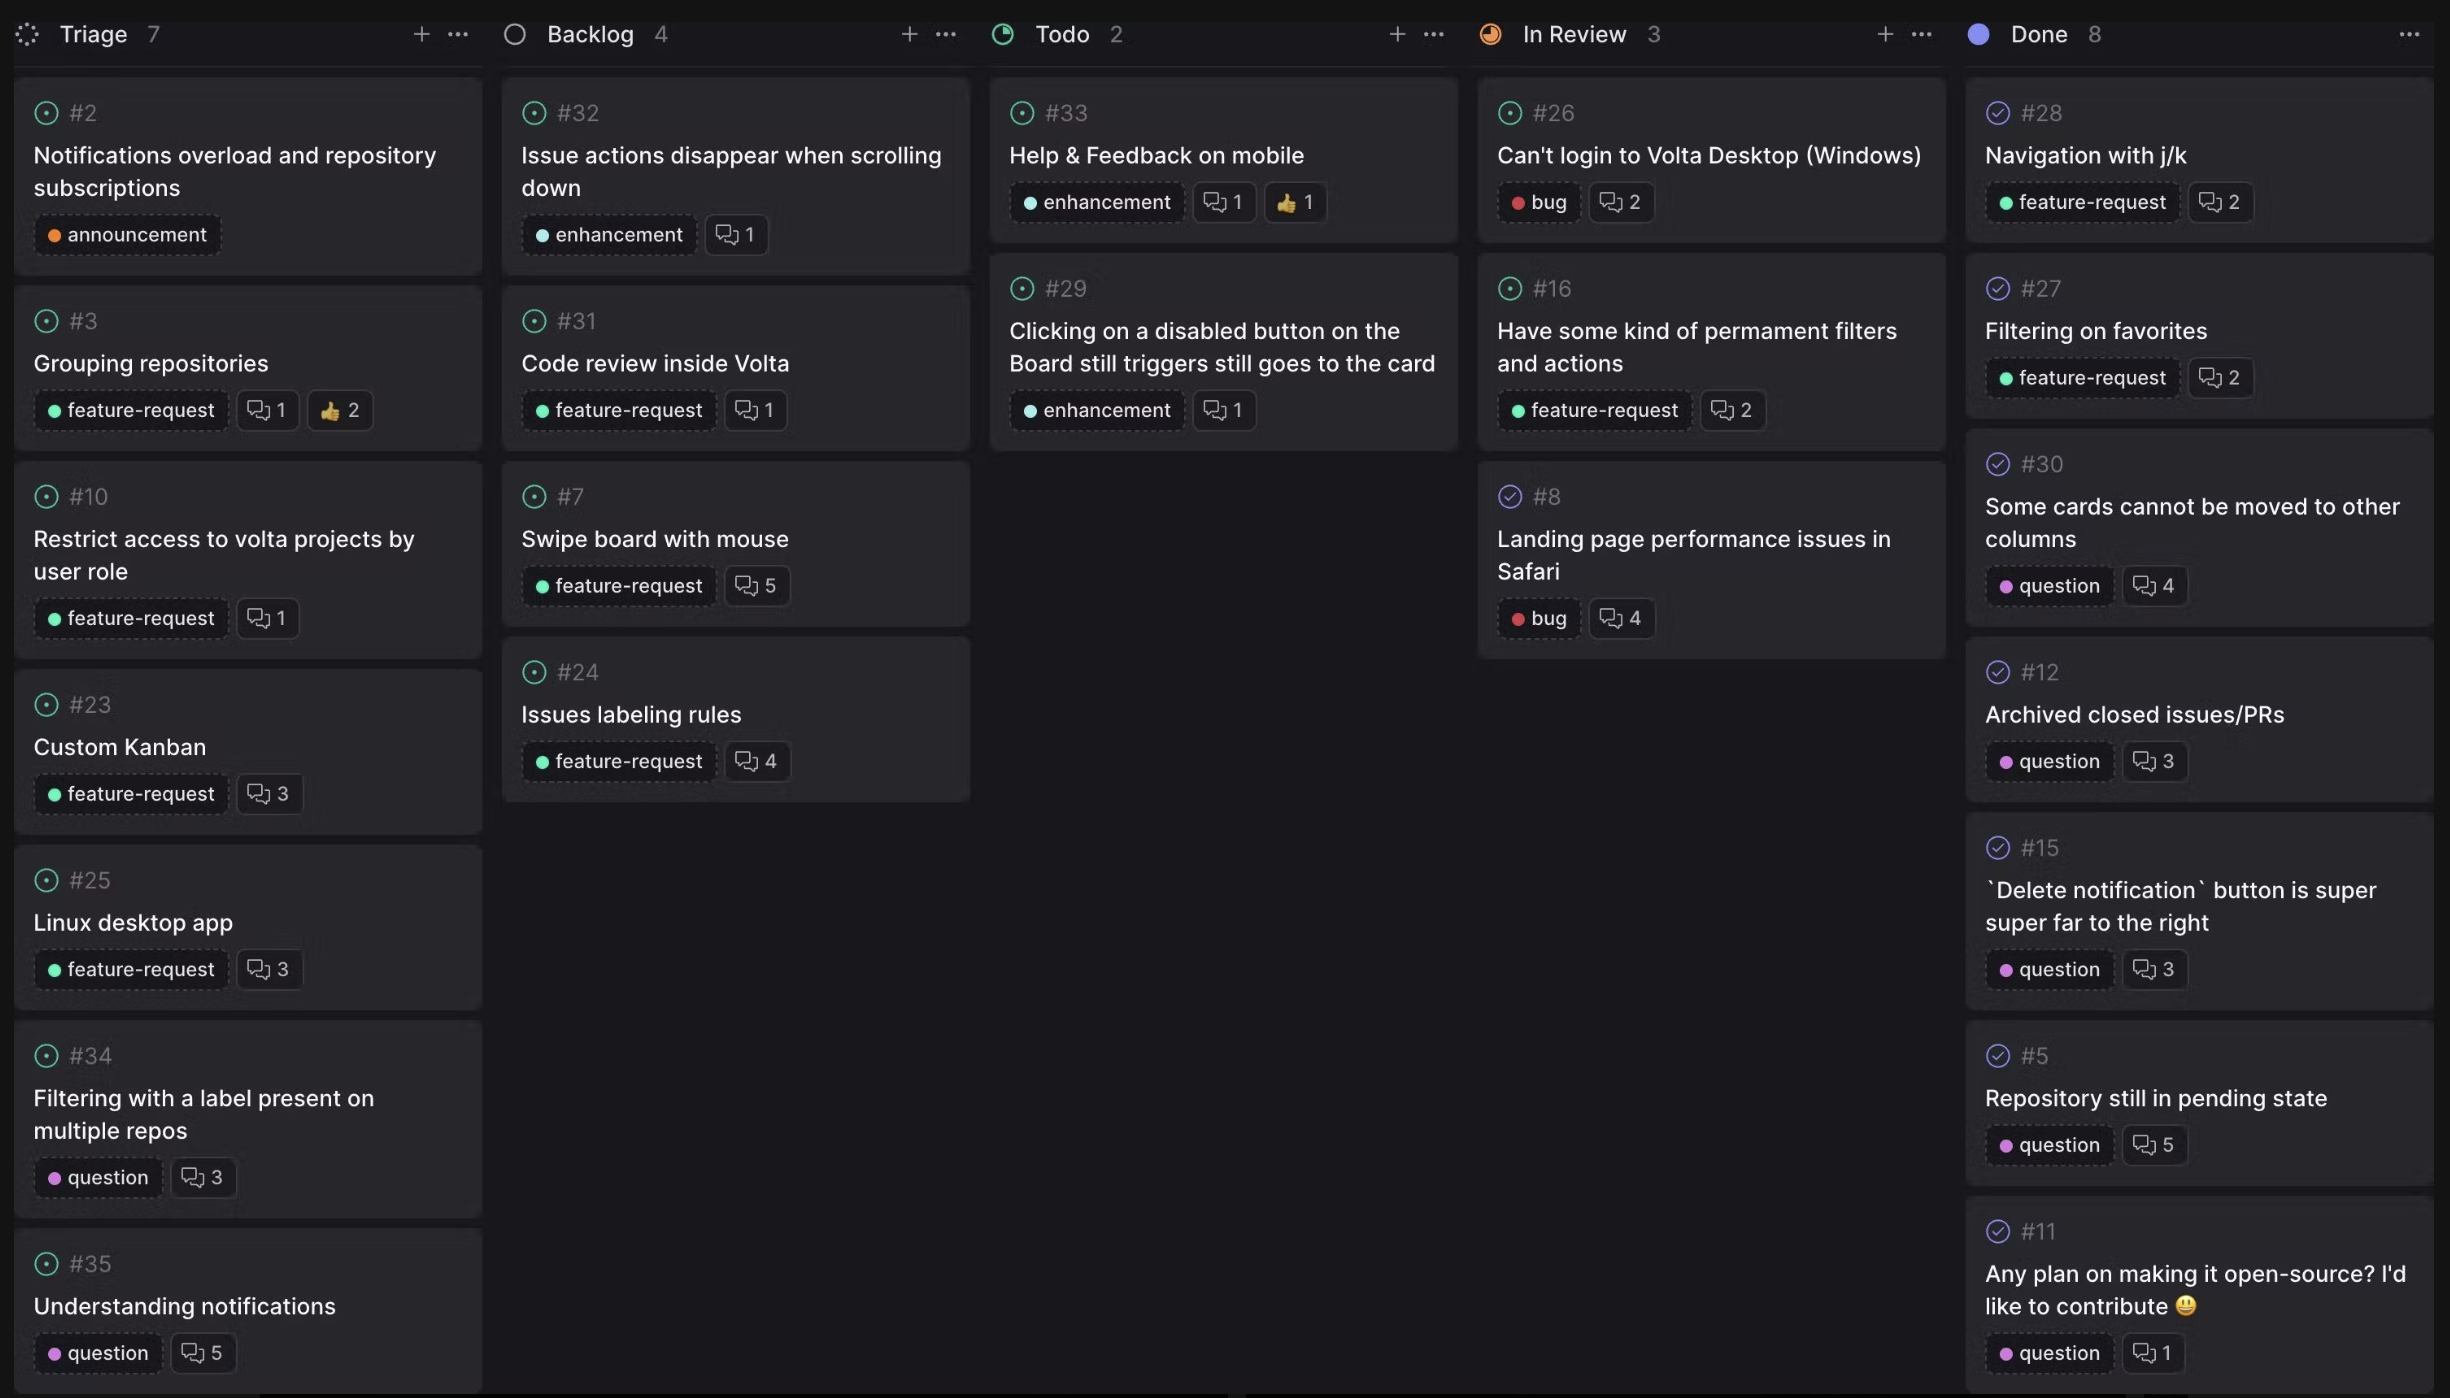This screenshot has width=2450, height=1398.
Task: Click the plus icon in Todo header
Action: pos(1397,35)
